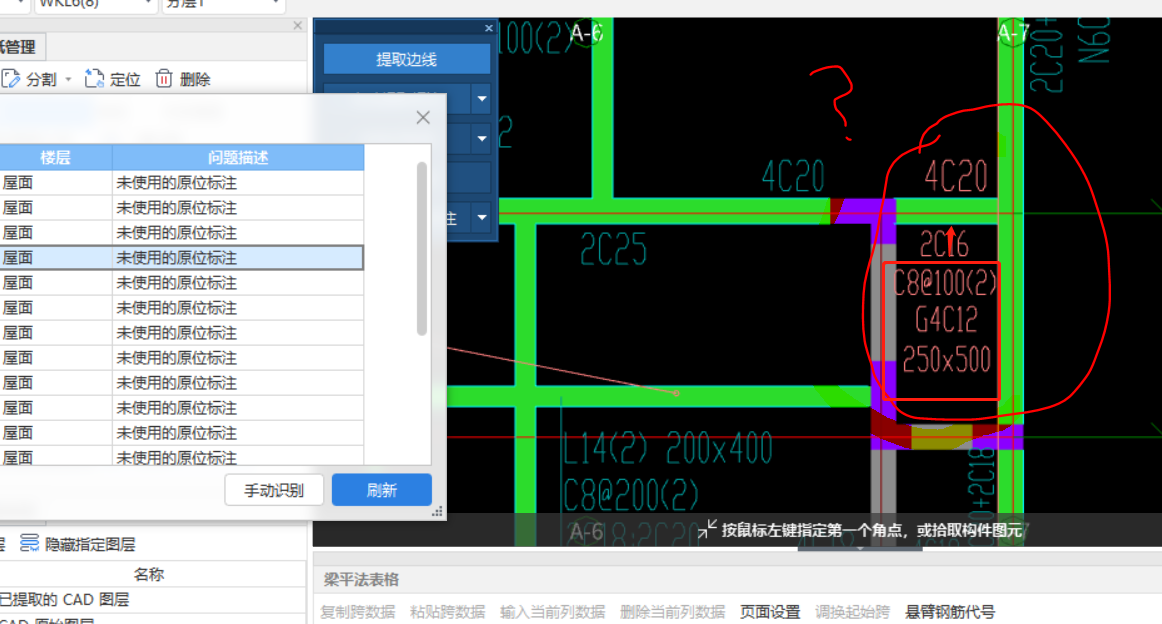Click the L14(2) 200x400 beam label
This screenshot has height=624, width=1162.
click(x=667, y=448)
